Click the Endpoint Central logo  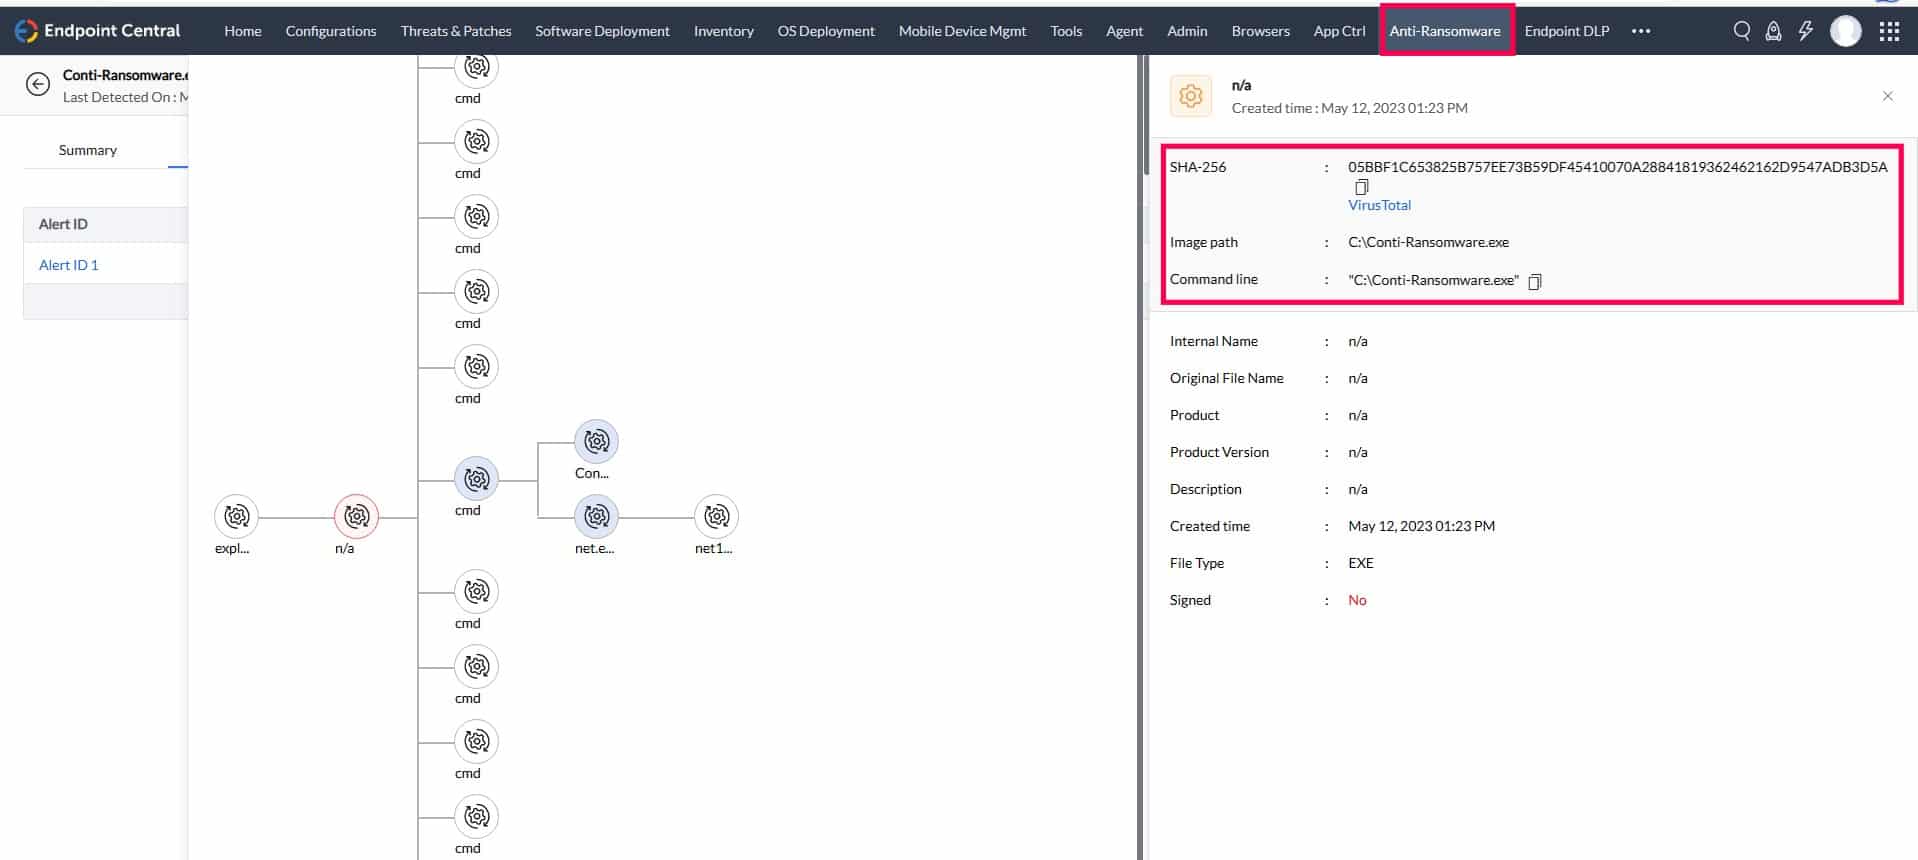97,30
